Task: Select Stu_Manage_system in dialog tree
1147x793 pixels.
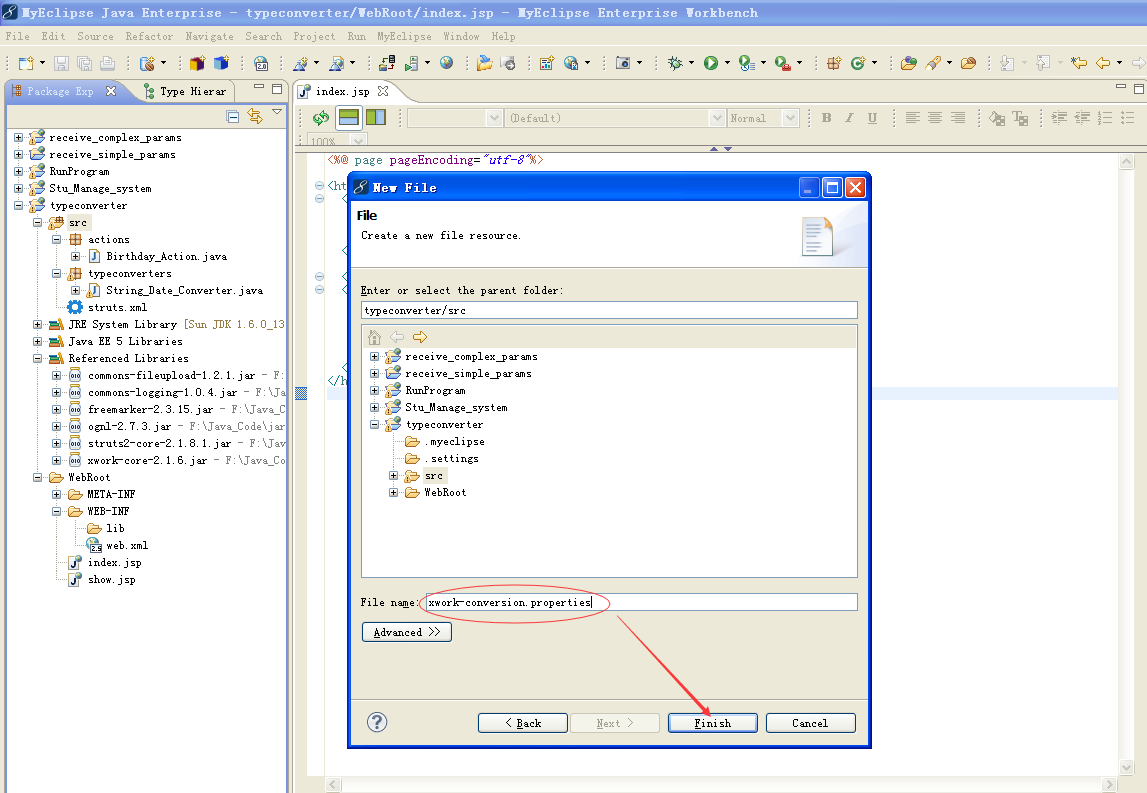Action: tap(456, 407)
